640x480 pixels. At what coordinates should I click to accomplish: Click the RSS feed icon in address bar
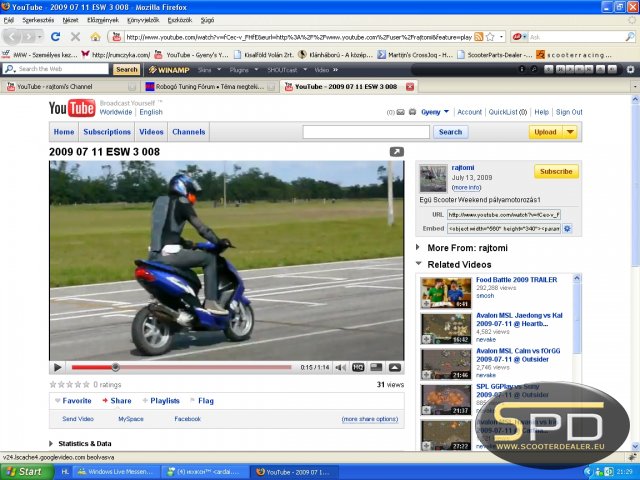pos(479,37)
